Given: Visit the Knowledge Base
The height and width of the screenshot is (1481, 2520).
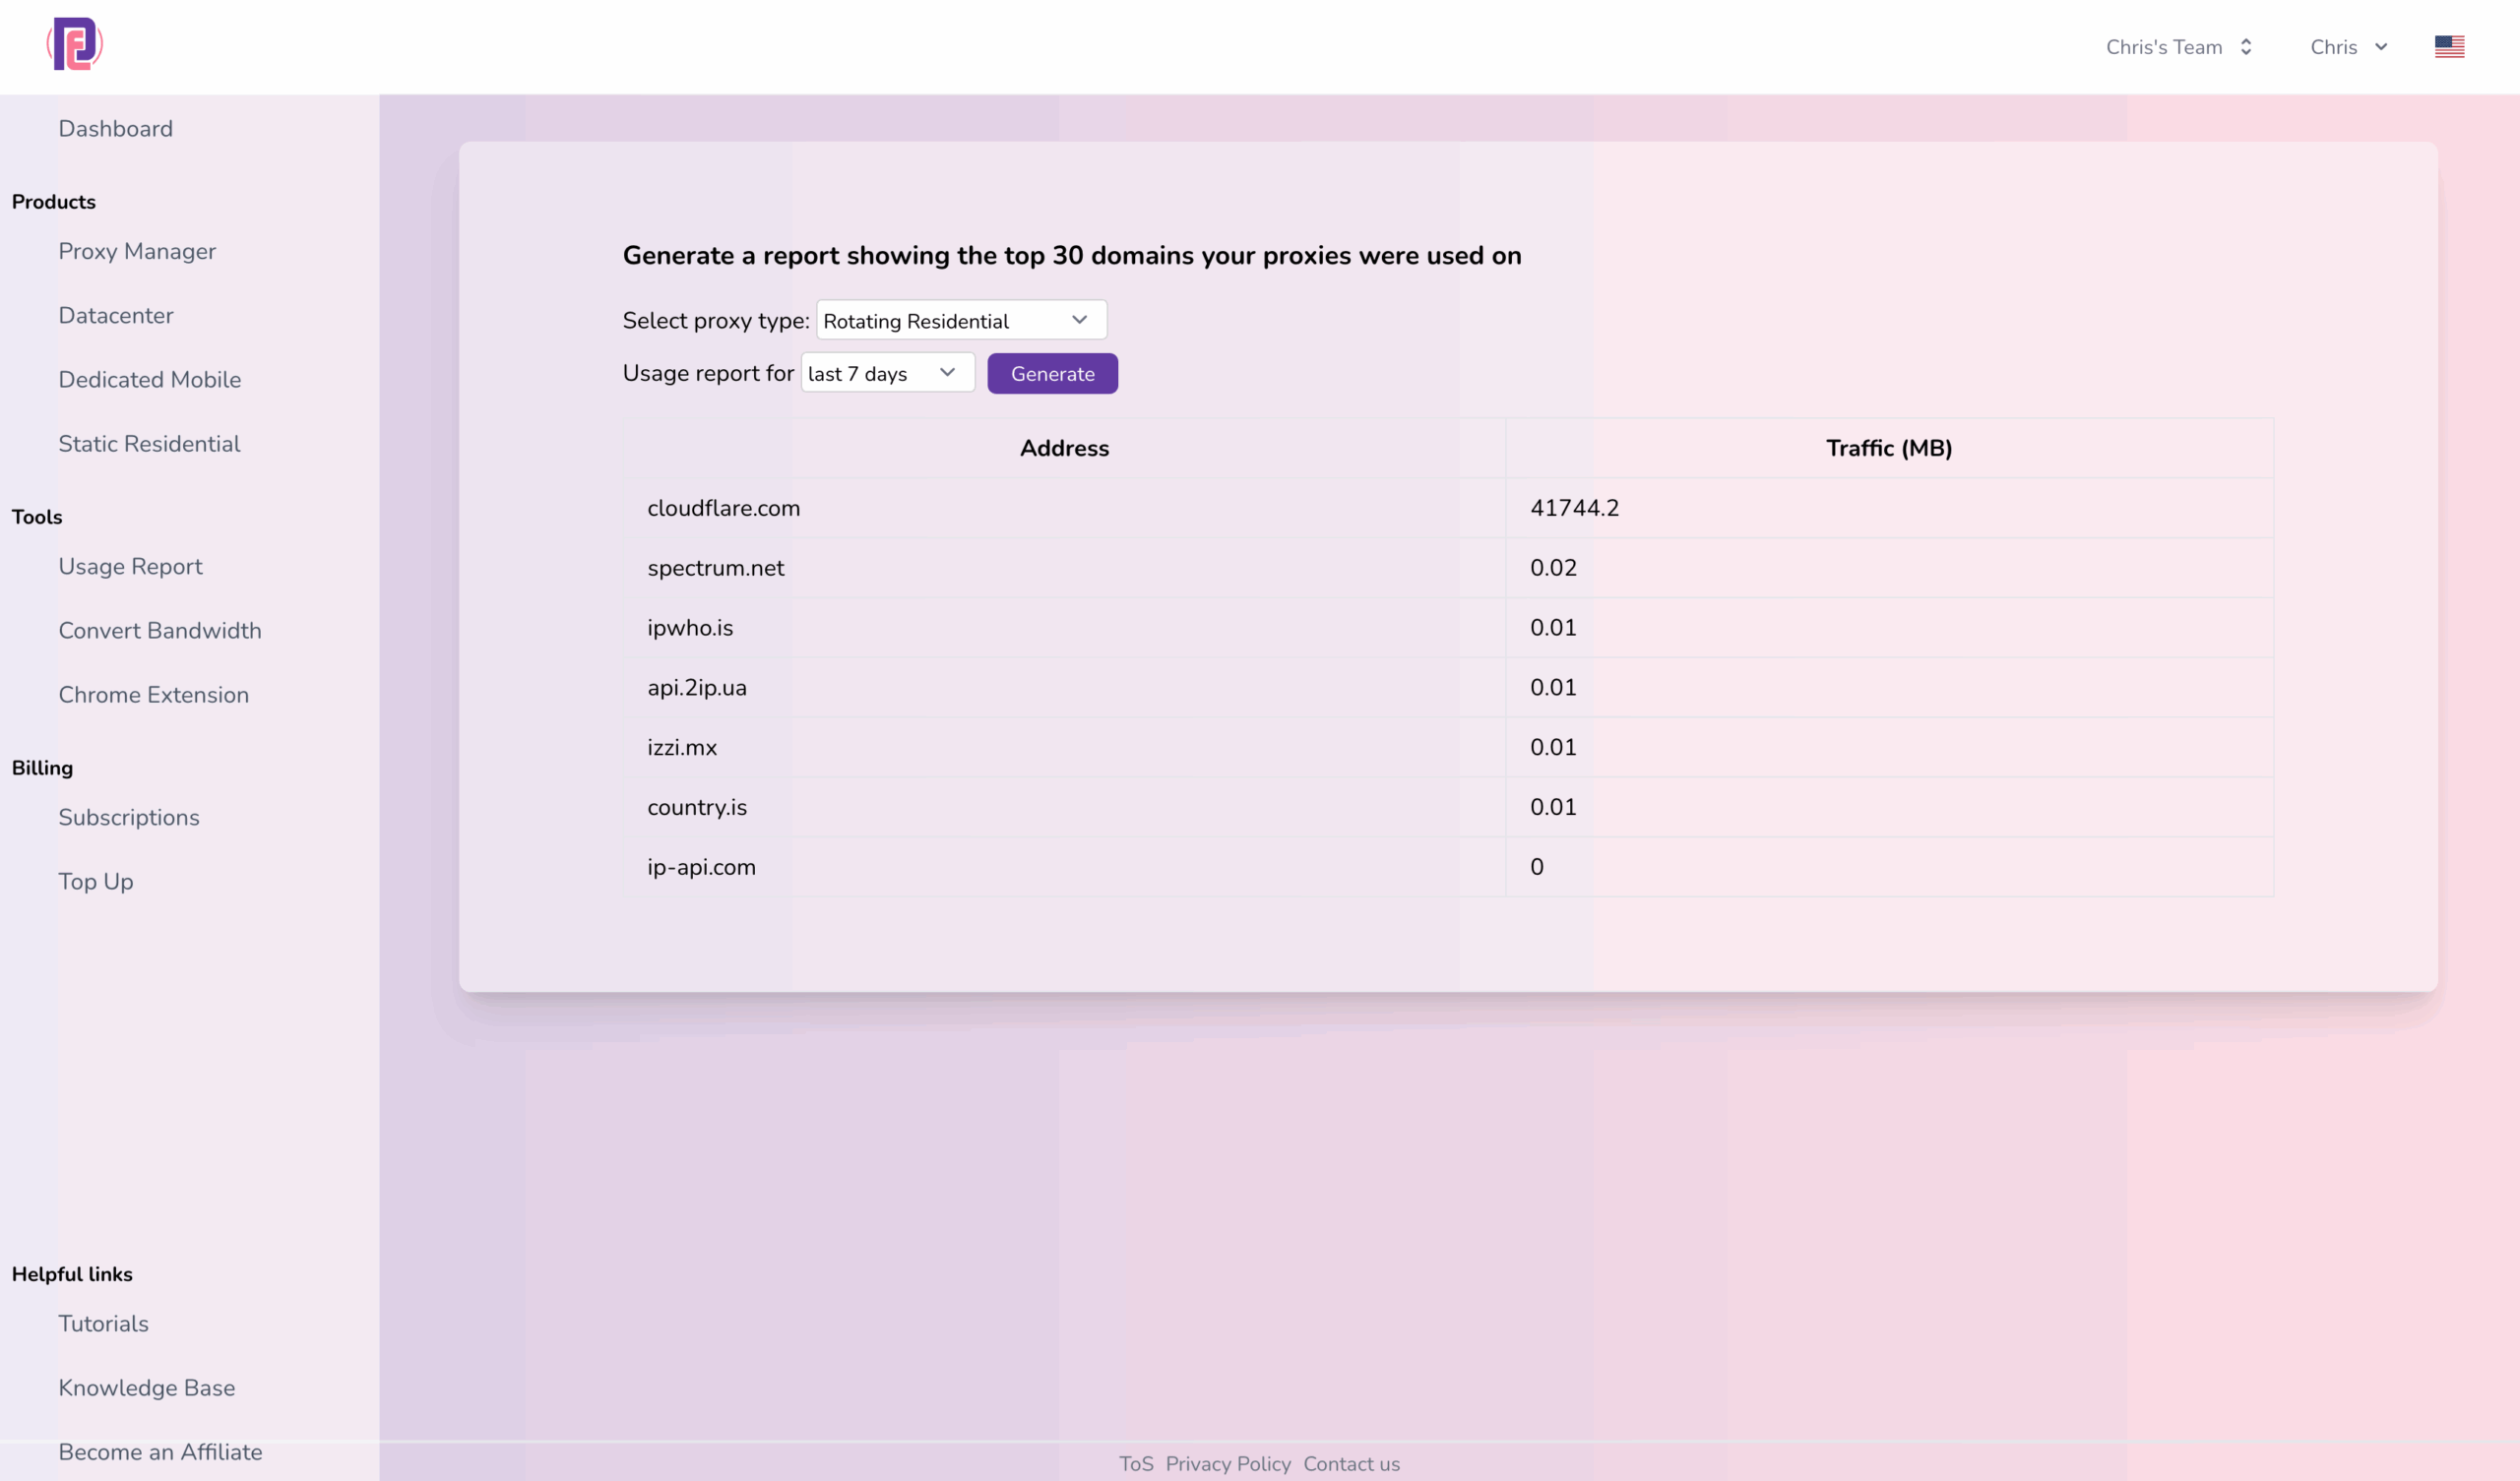Looking at the screenshot, I should (147, 1387).
